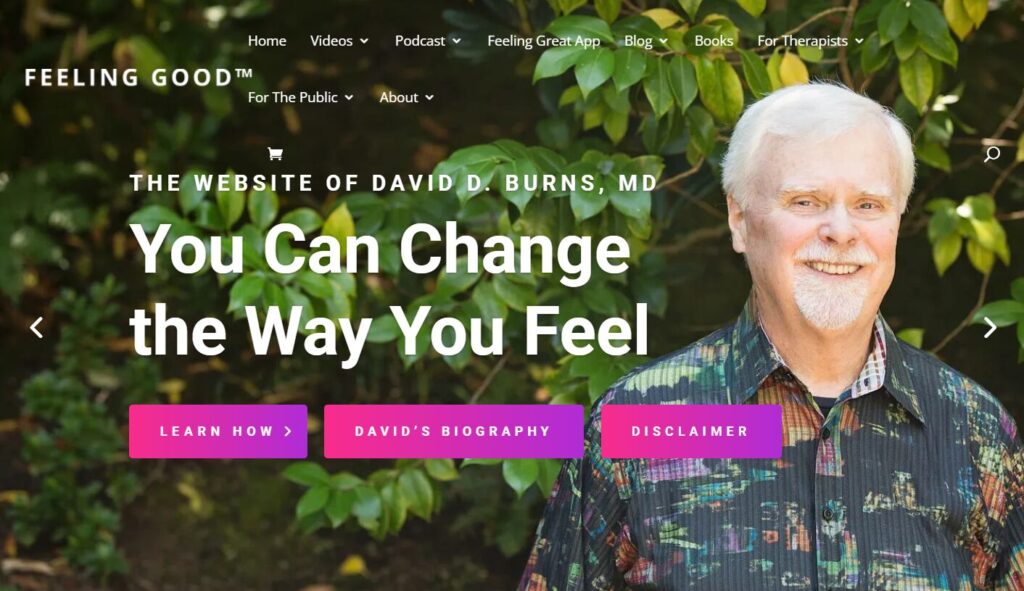Screen dimensions: 1024x591
Task: Expand the Videos dropdown chevron
Action: tap(364, 41)
